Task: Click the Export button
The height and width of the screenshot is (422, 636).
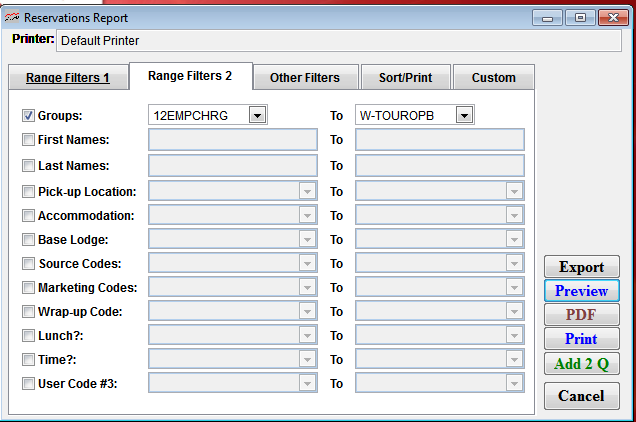Action: [582, 267]
